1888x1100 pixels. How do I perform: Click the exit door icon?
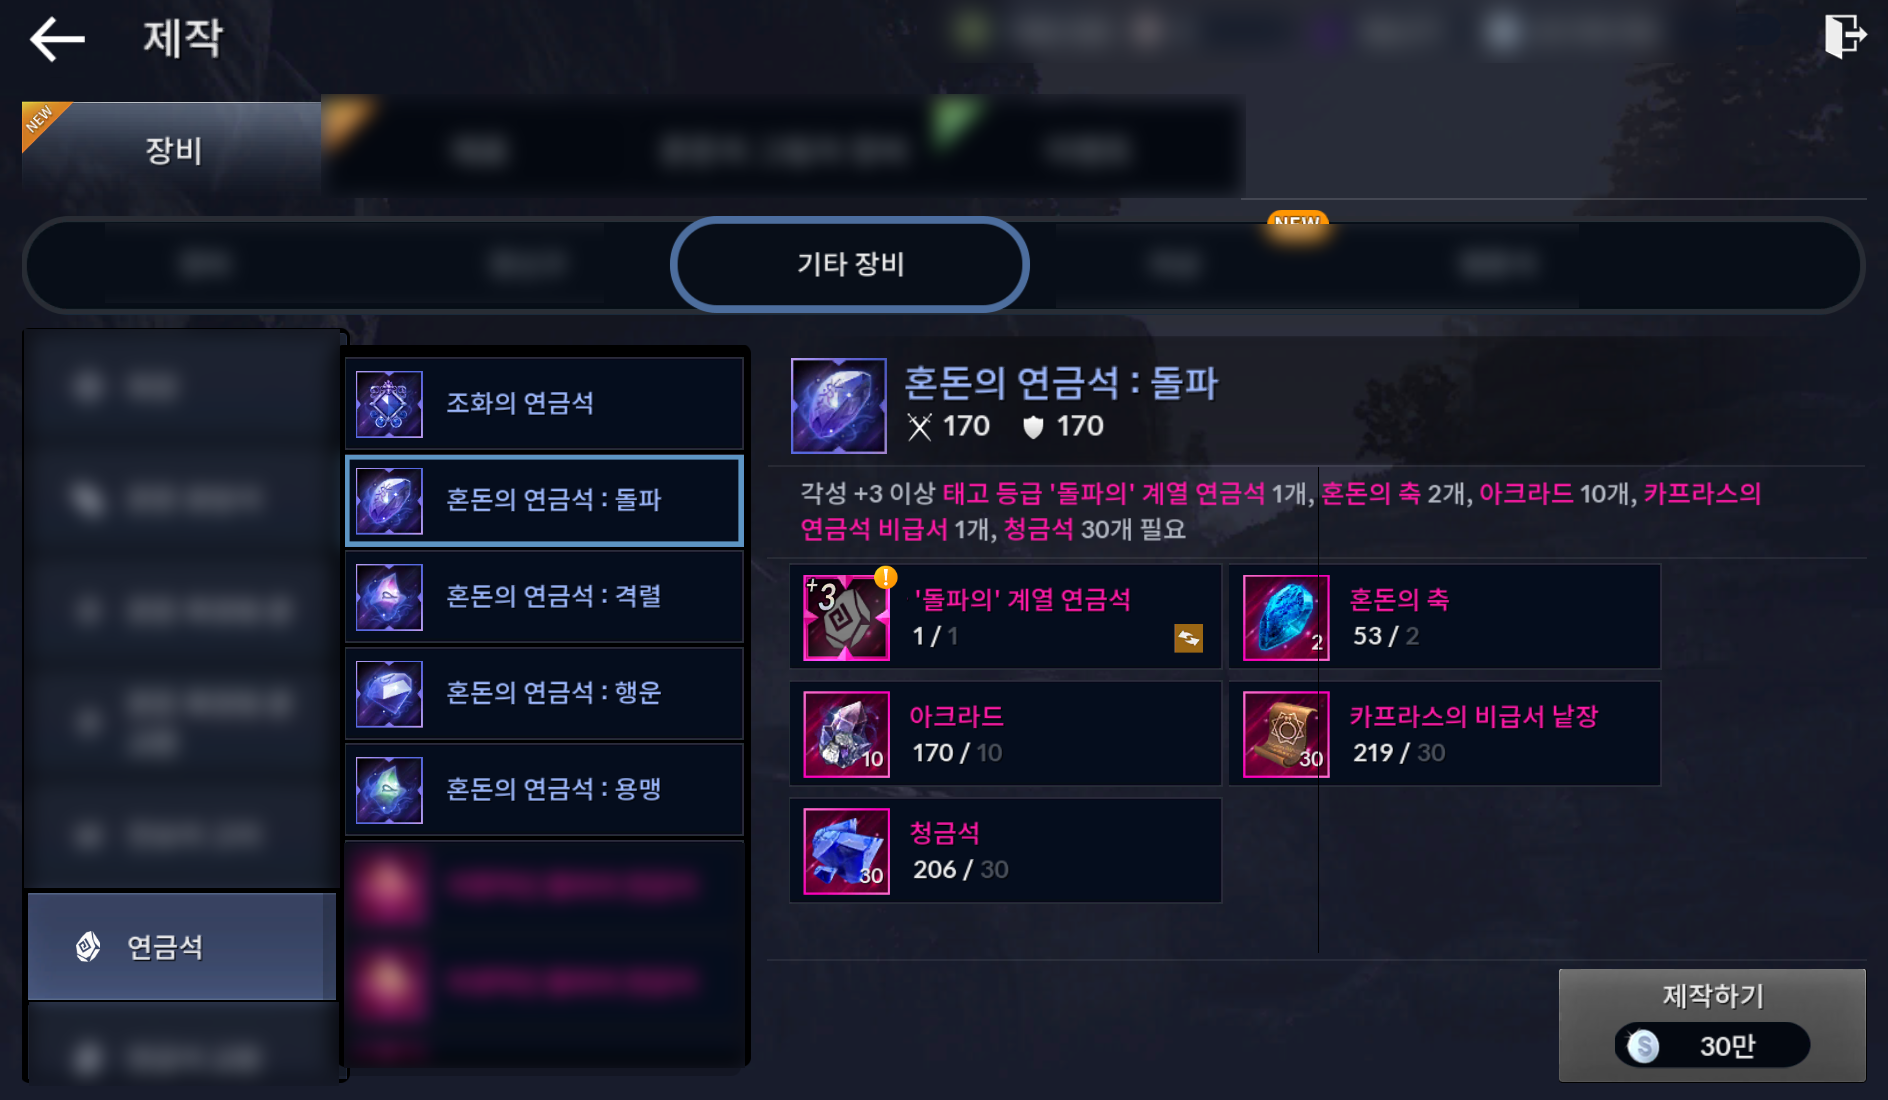click(1844, 37)
